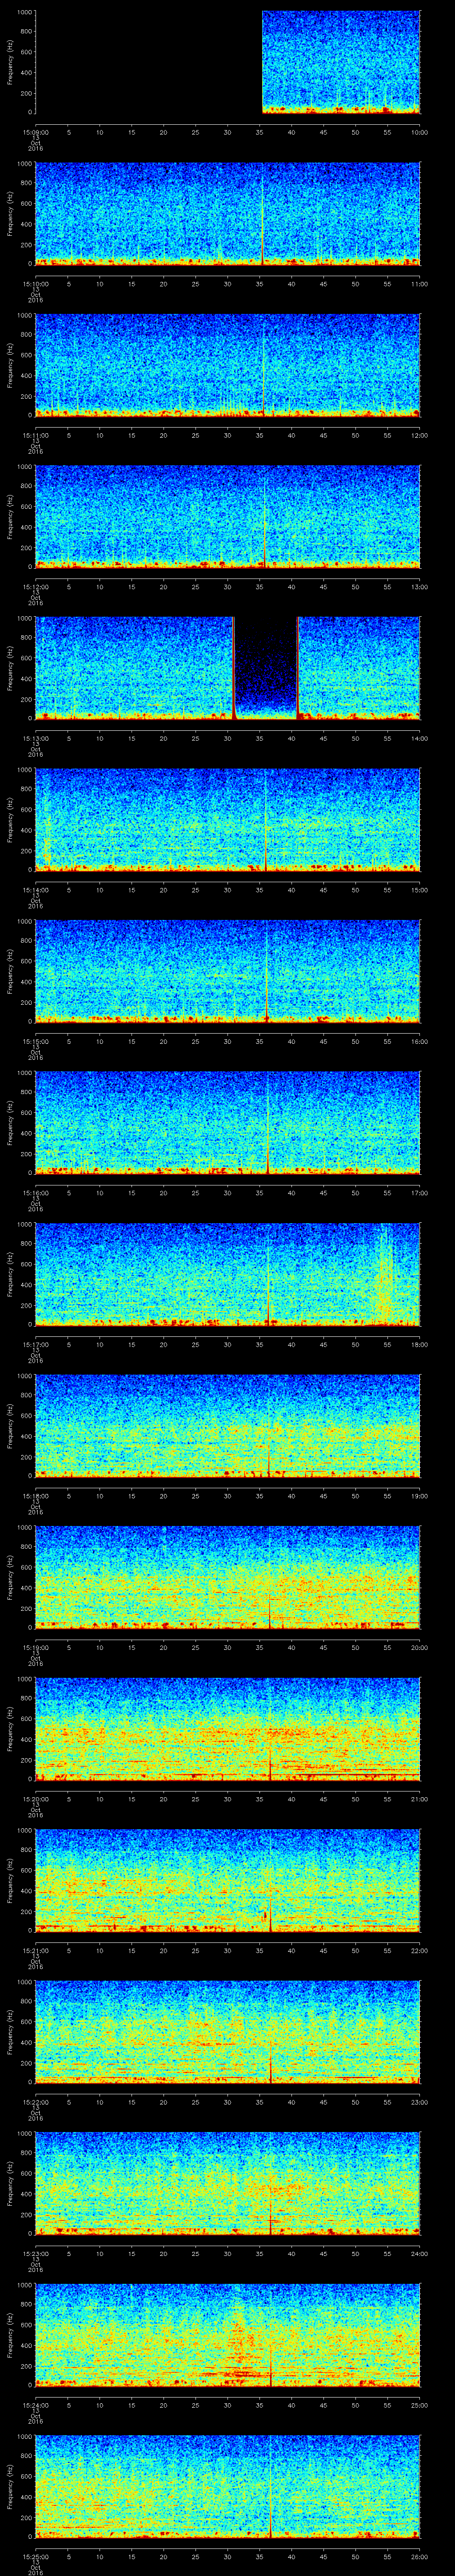455x2576 pixels.
Task: Select the spectrogram panel starting at 15:15:00
Action: coord(227,971)
